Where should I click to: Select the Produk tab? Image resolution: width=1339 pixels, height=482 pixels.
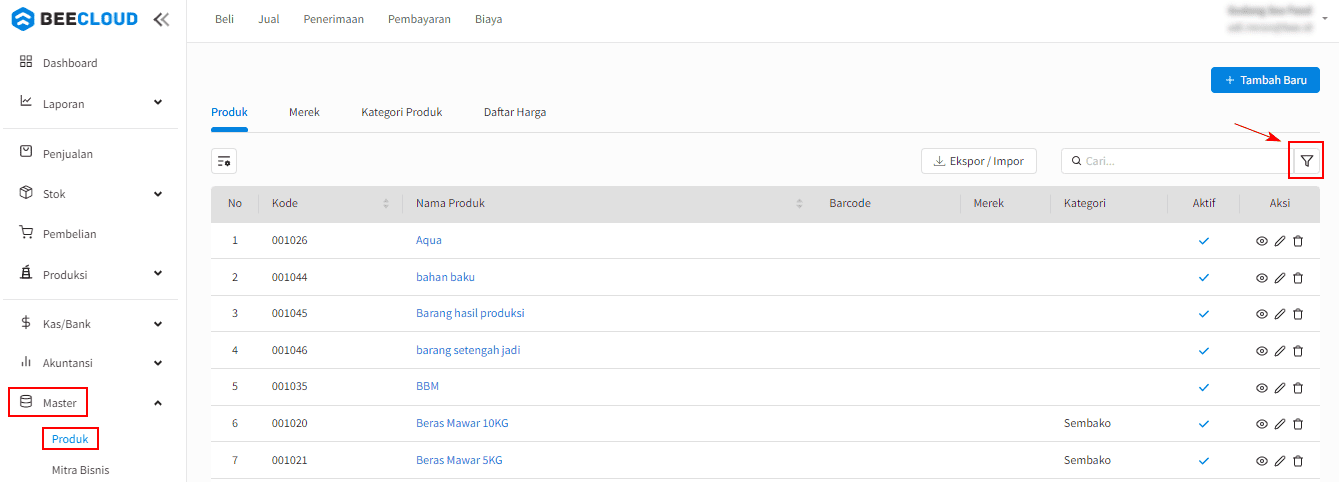[229, 112]
